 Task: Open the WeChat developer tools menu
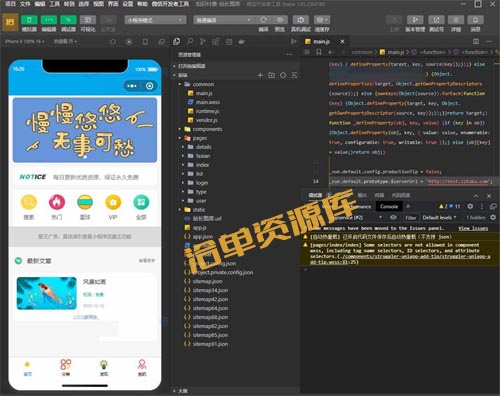pos(170,4)
